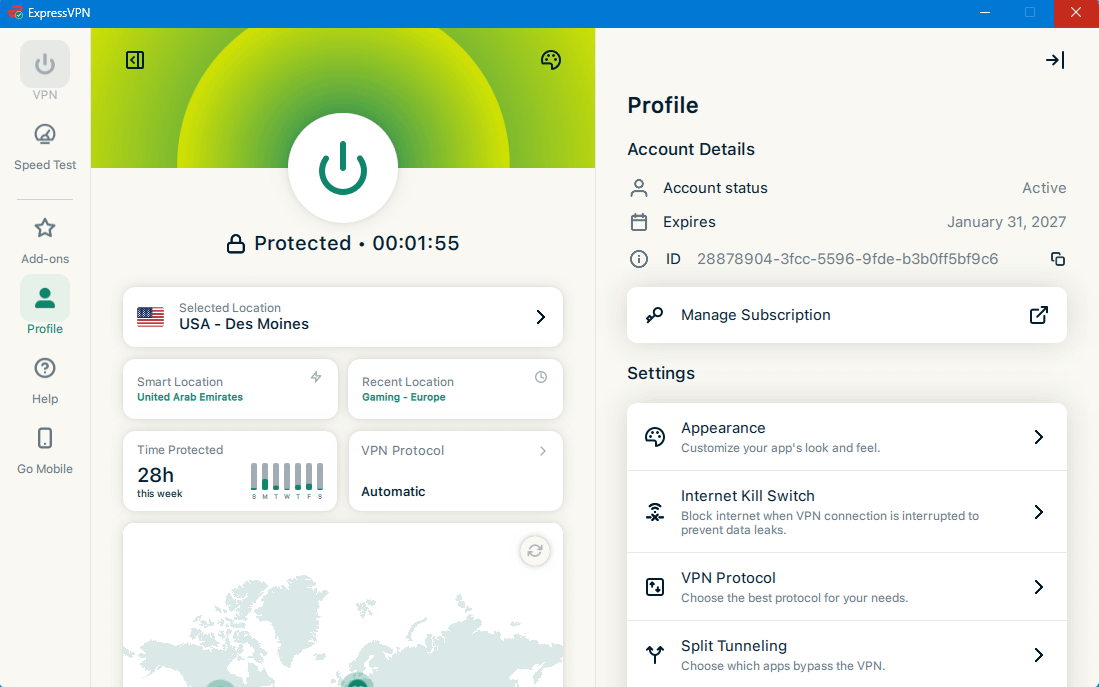Click the palette appearance icon on the green header
This screenshot has width=1099, height=687.
(x=551, y=60)
